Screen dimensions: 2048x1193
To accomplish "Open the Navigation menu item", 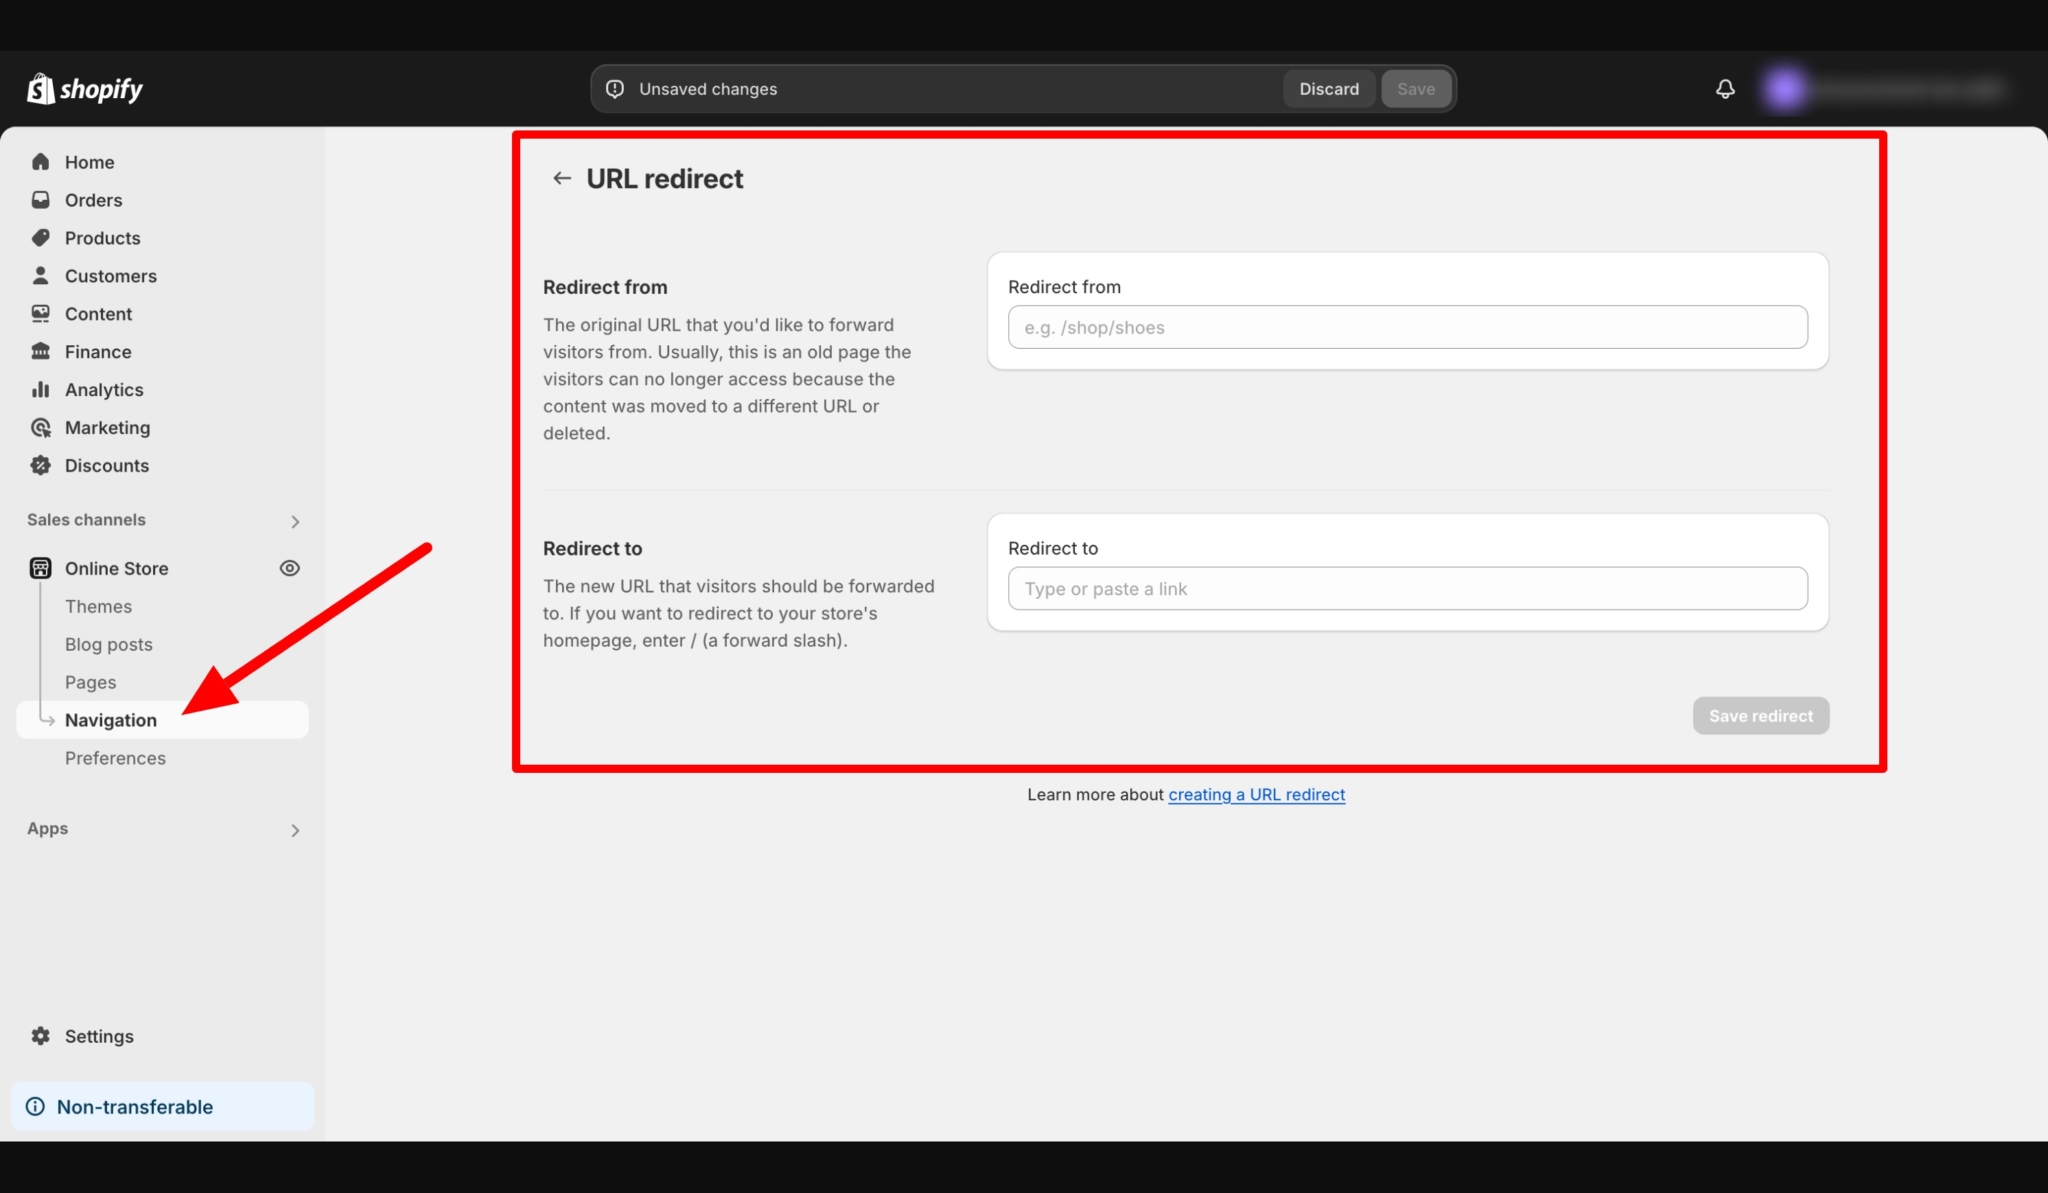I will pos(110,719).
